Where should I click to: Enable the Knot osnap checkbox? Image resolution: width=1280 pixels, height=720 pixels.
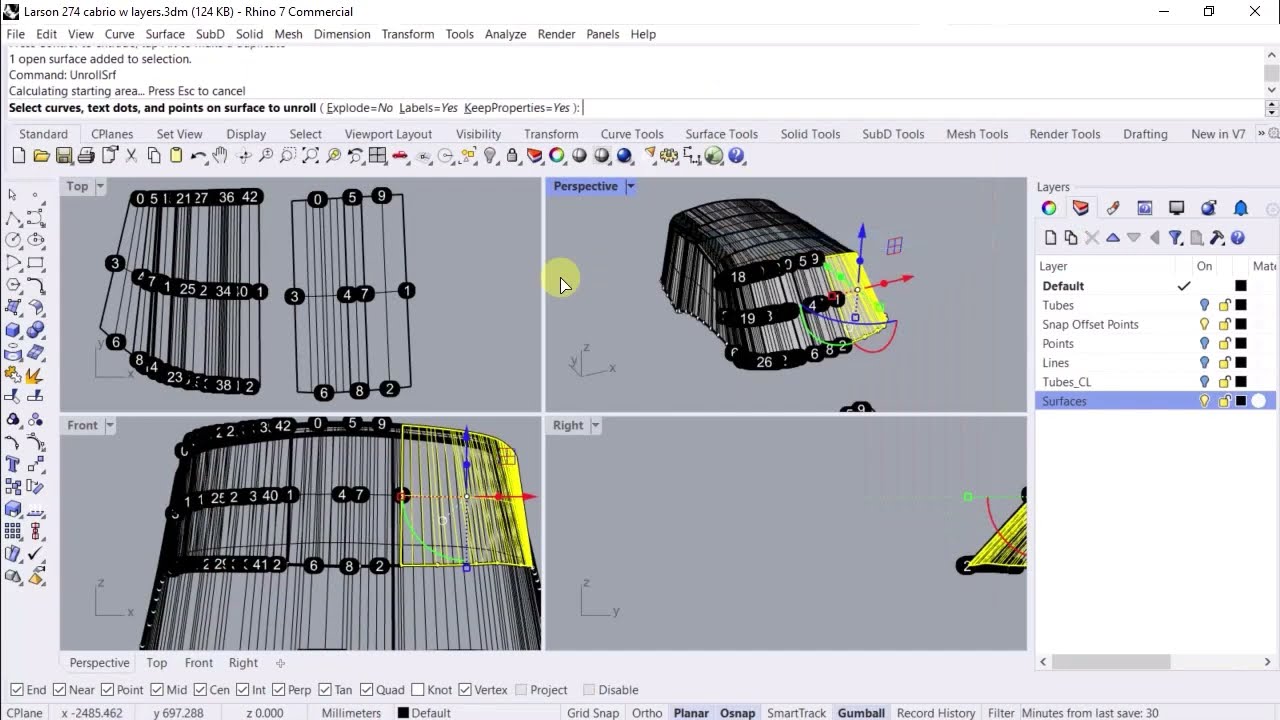[x=417, y=690]
